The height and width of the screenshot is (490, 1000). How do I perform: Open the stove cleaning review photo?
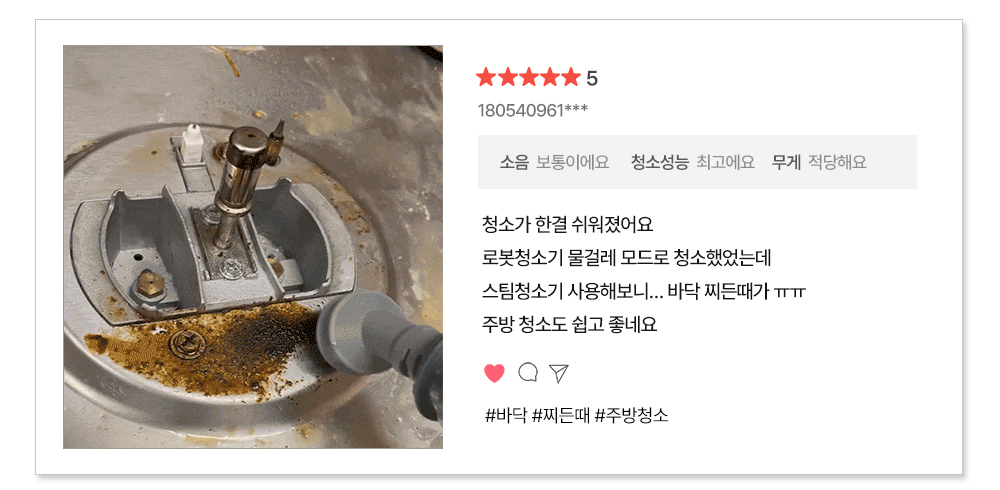pyautogui.click(x=253, y=247)
